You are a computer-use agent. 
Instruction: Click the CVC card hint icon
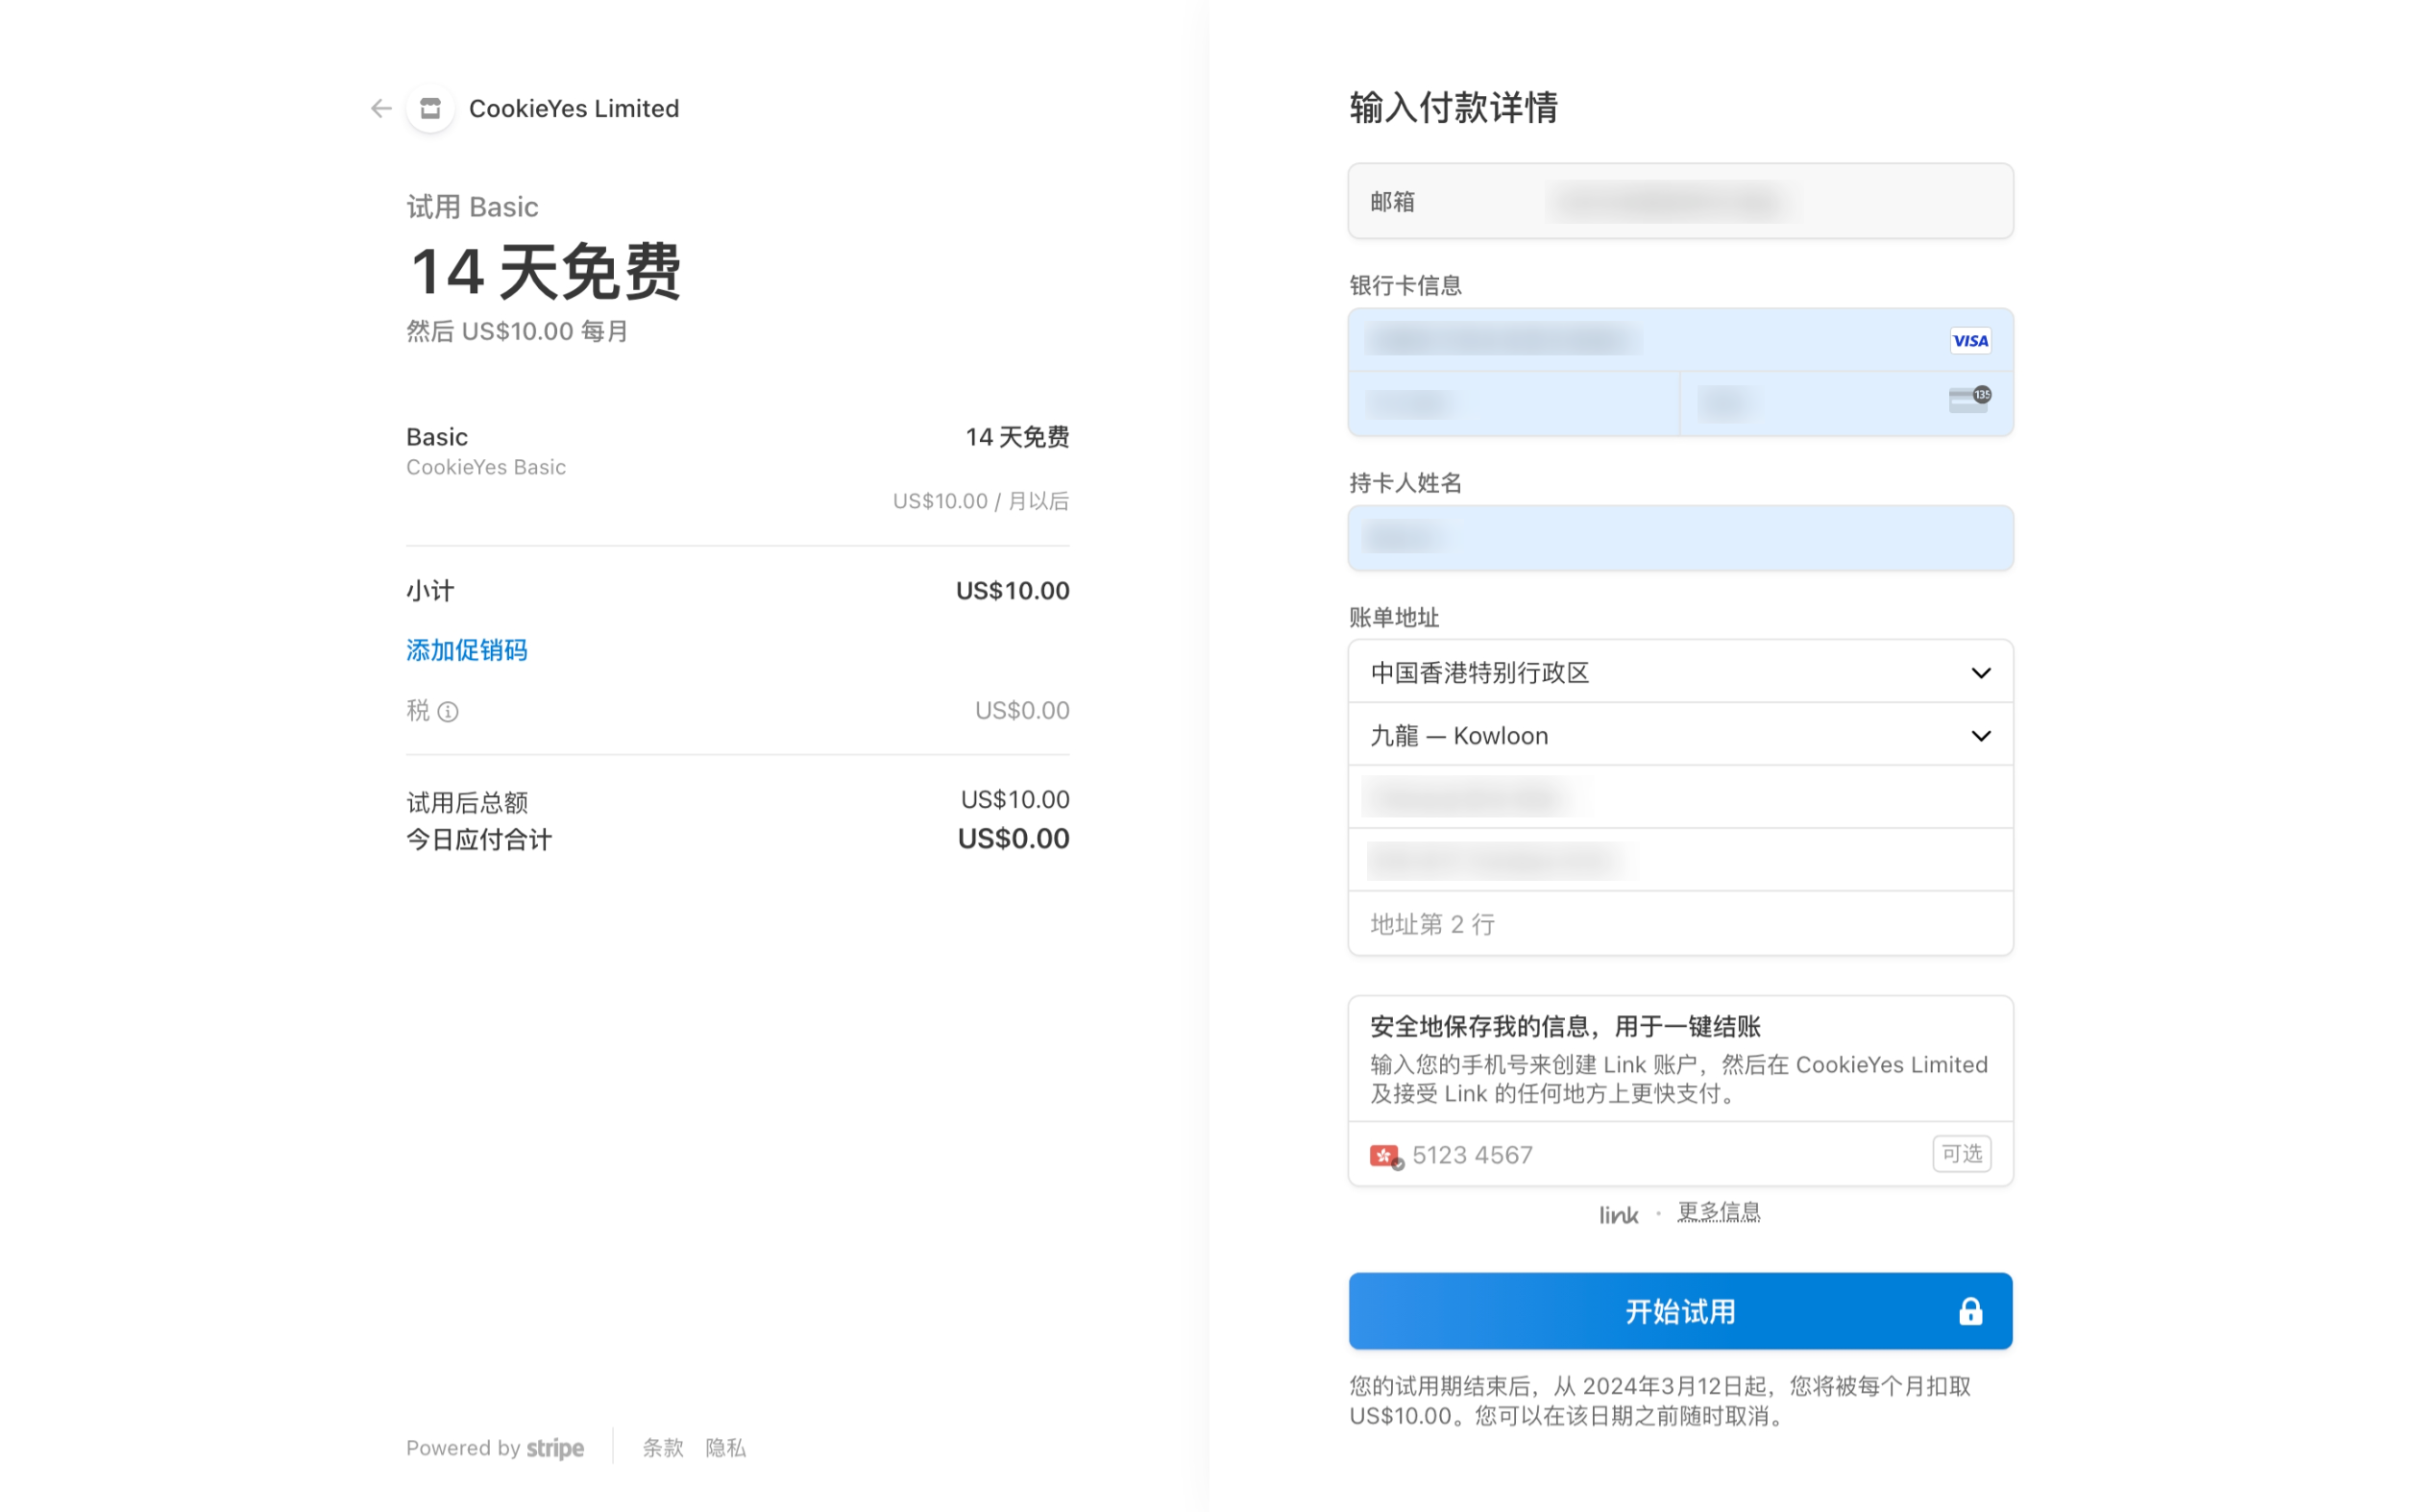coord(1969,400)
